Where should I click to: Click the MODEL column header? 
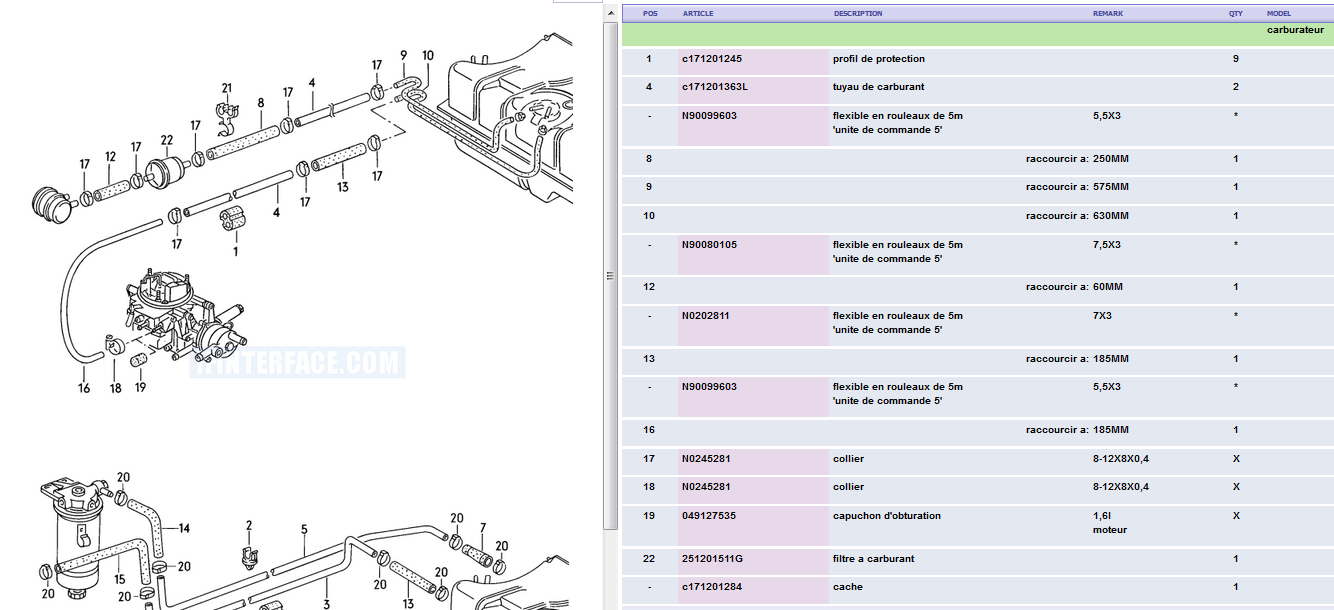pyautogui.click(x=1279, y=14)
